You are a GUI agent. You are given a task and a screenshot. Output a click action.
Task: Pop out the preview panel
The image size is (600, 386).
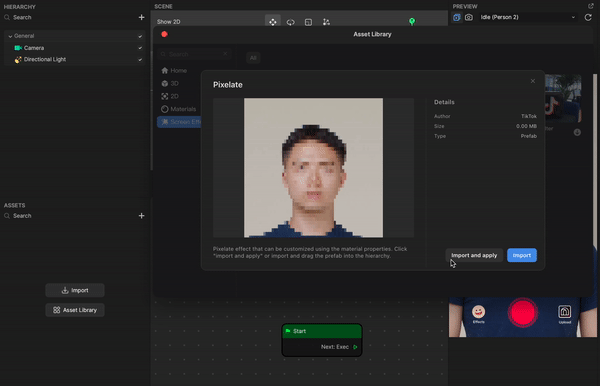pos(590,6)
